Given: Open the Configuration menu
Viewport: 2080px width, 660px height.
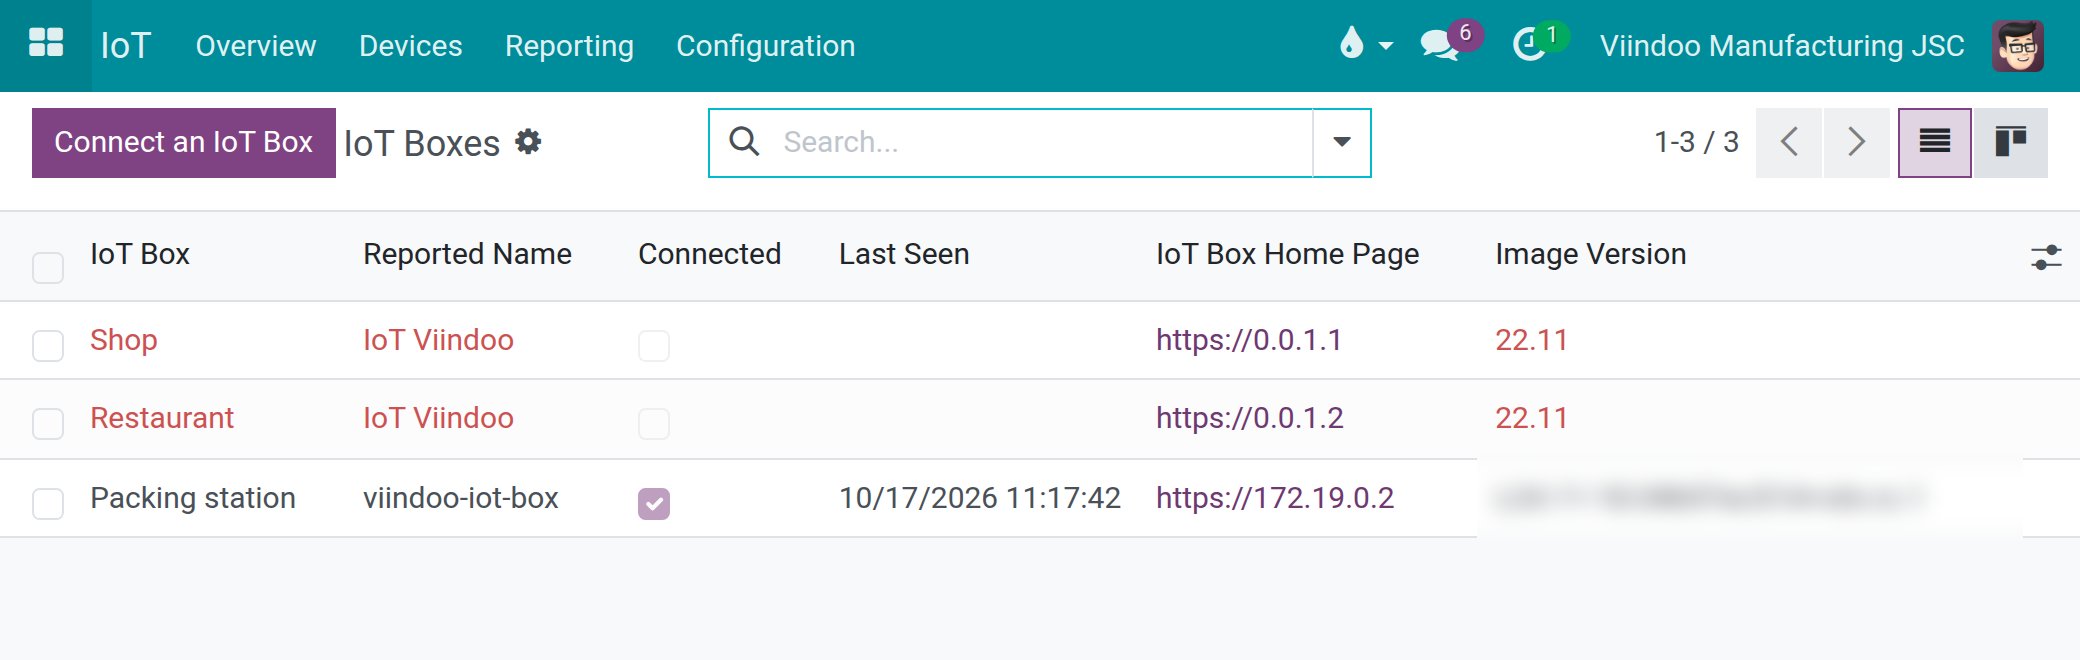Looking at the screenshot, I should pos(766,46).
